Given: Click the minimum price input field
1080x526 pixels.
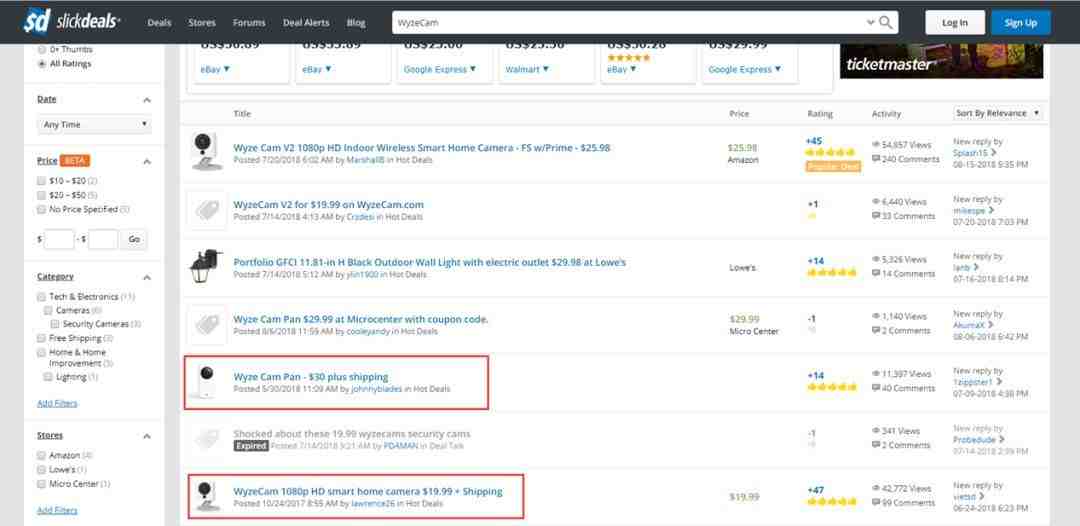Looking at the screenshot, I should point(59,239).
